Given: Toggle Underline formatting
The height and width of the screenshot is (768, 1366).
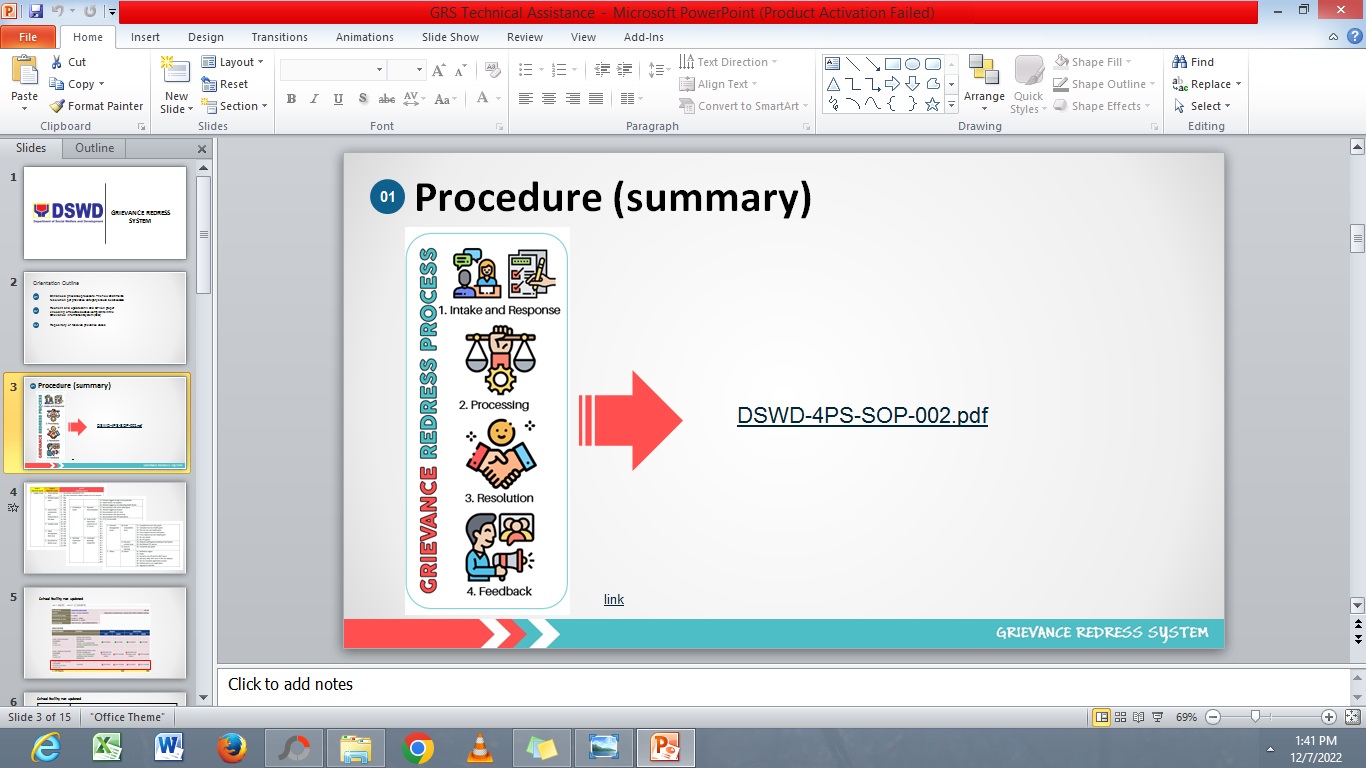Looking at the screenshot, I should coord(339,99).
